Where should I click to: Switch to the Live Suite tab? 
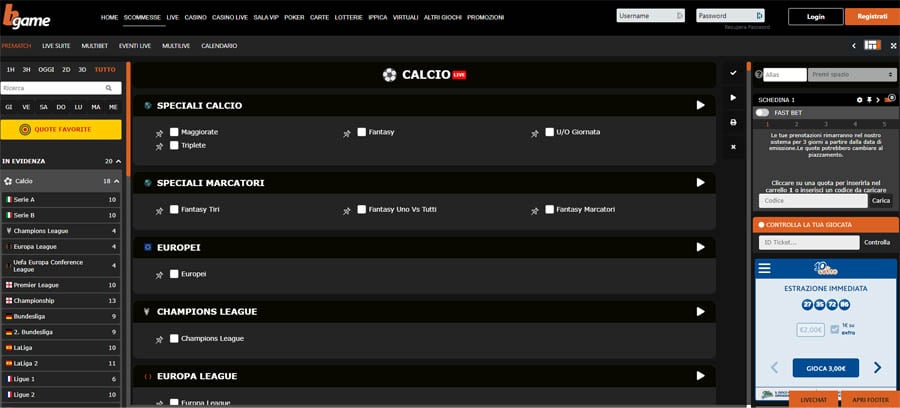[x=56, y=45]
